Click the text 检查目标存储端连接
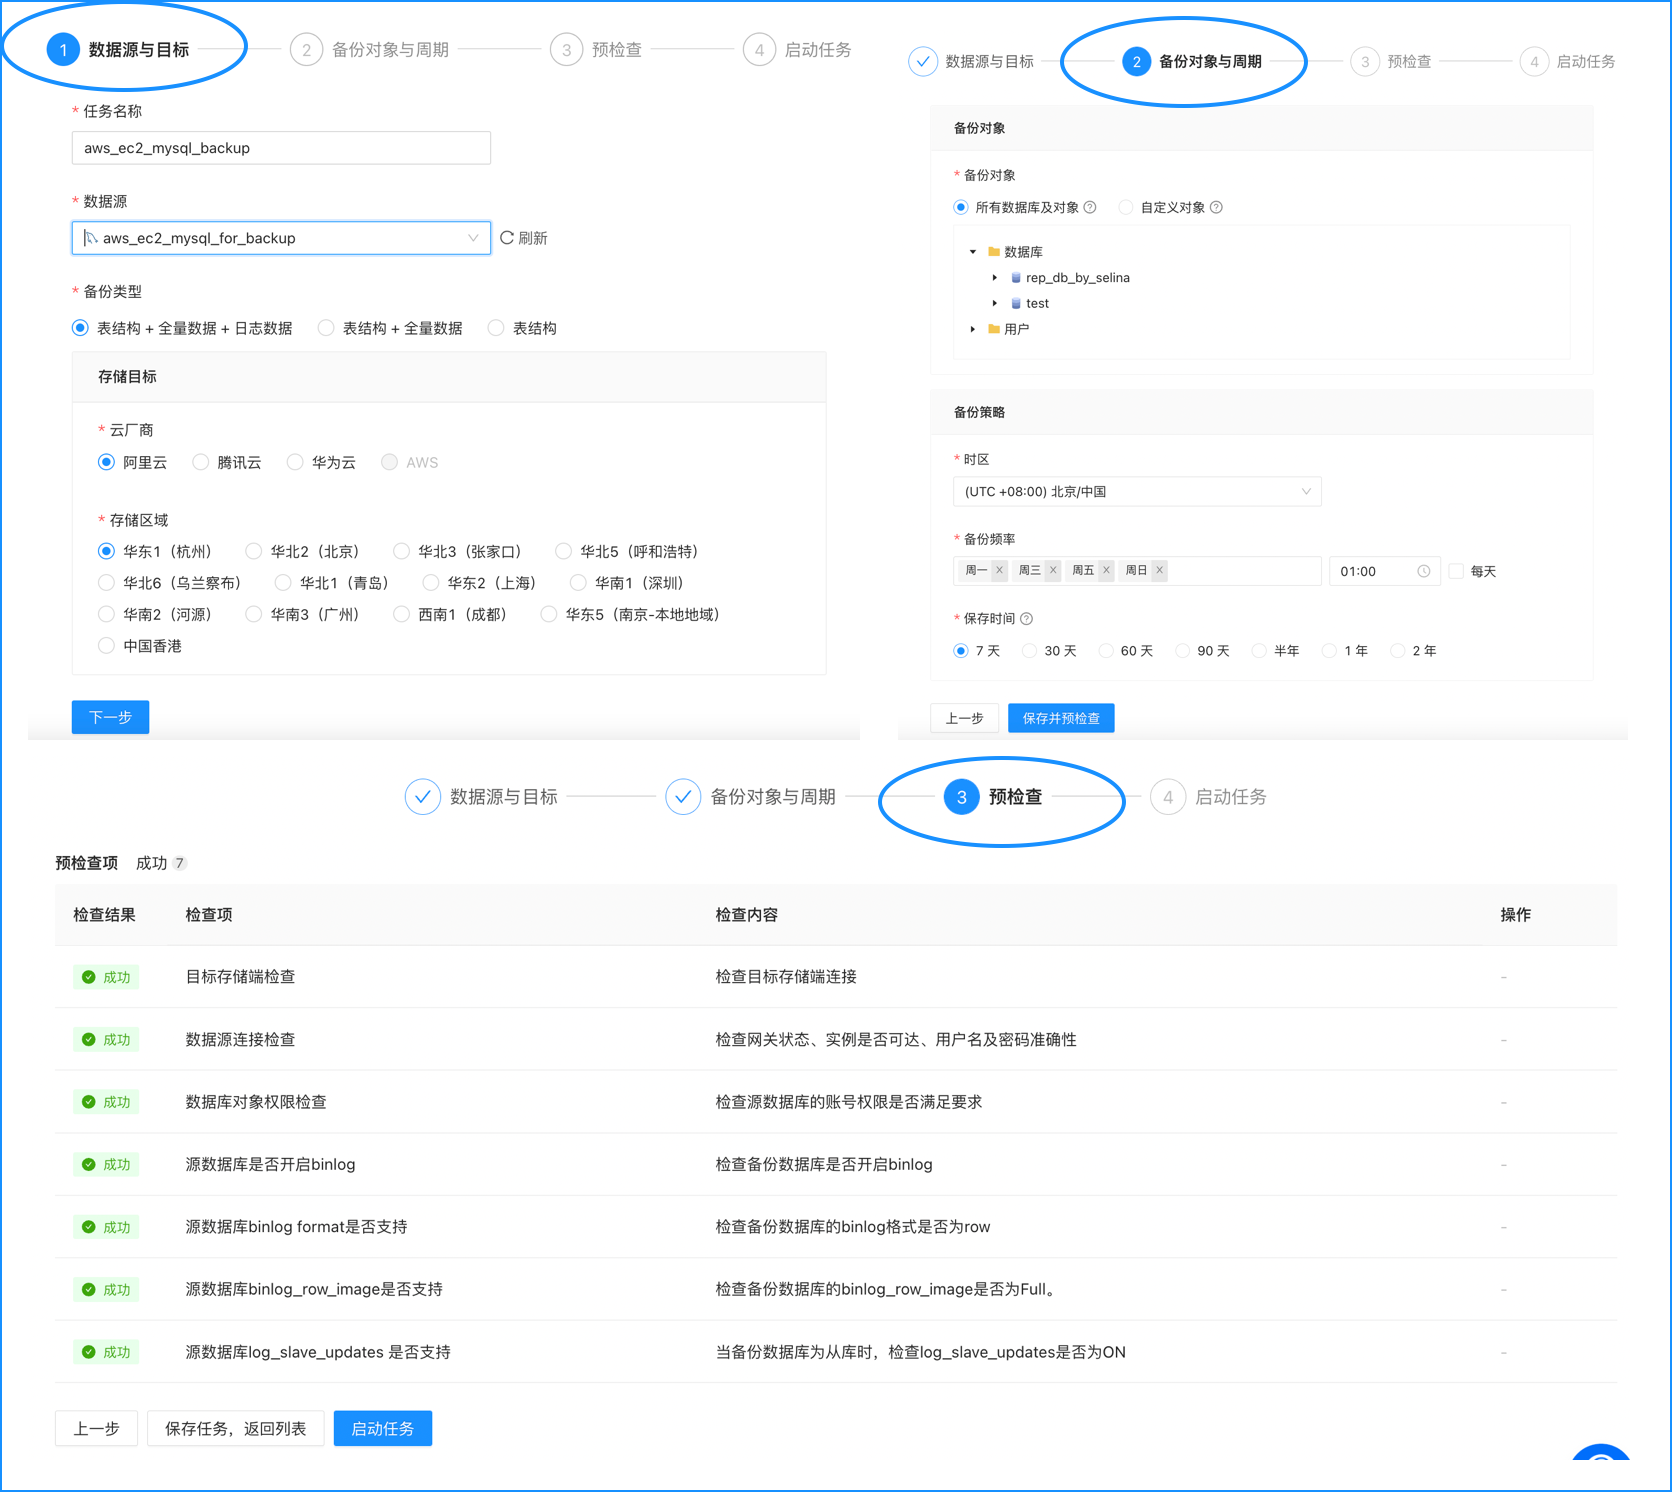 pos(786,977)
